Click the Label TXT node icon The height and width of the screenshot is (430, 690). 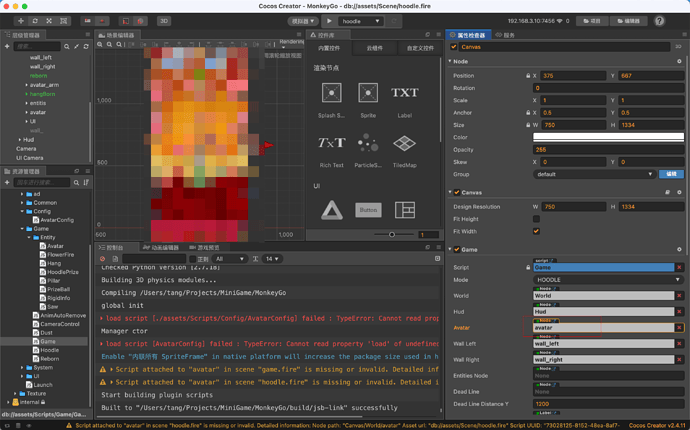click(404, 93)
